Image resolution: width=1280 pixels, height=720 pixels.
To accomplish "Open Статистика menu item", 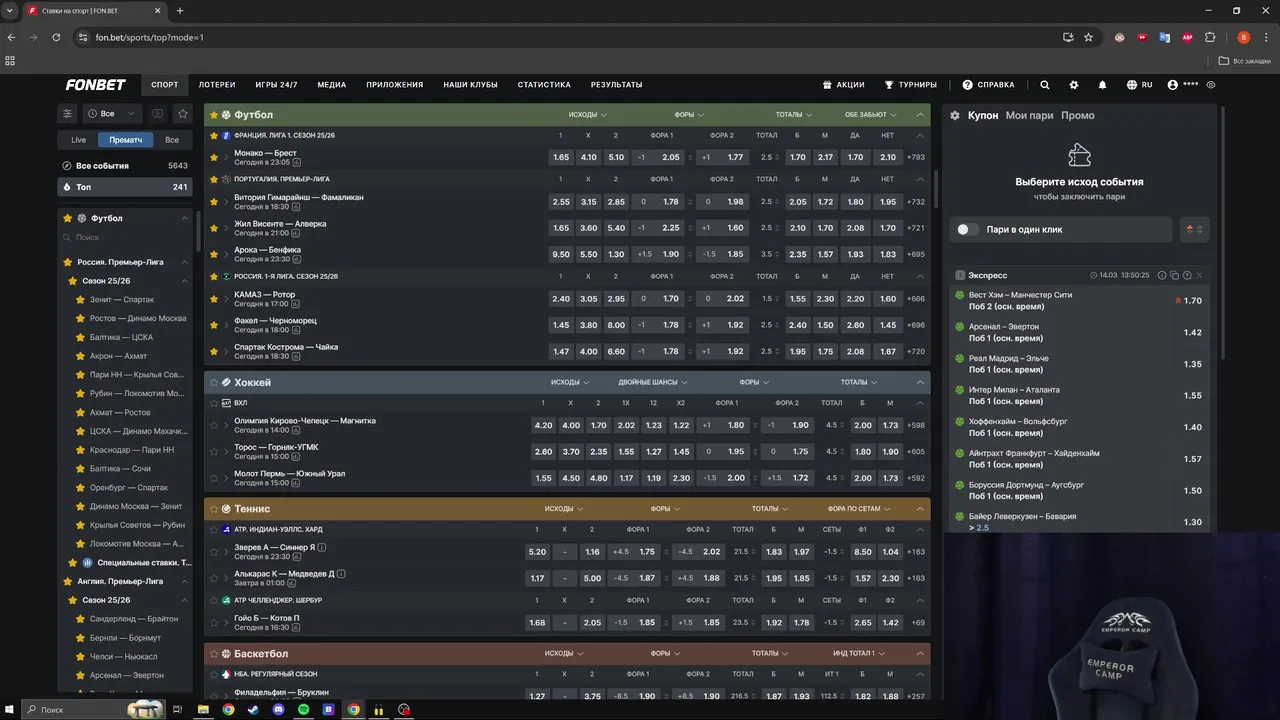I will coord(544,85).
